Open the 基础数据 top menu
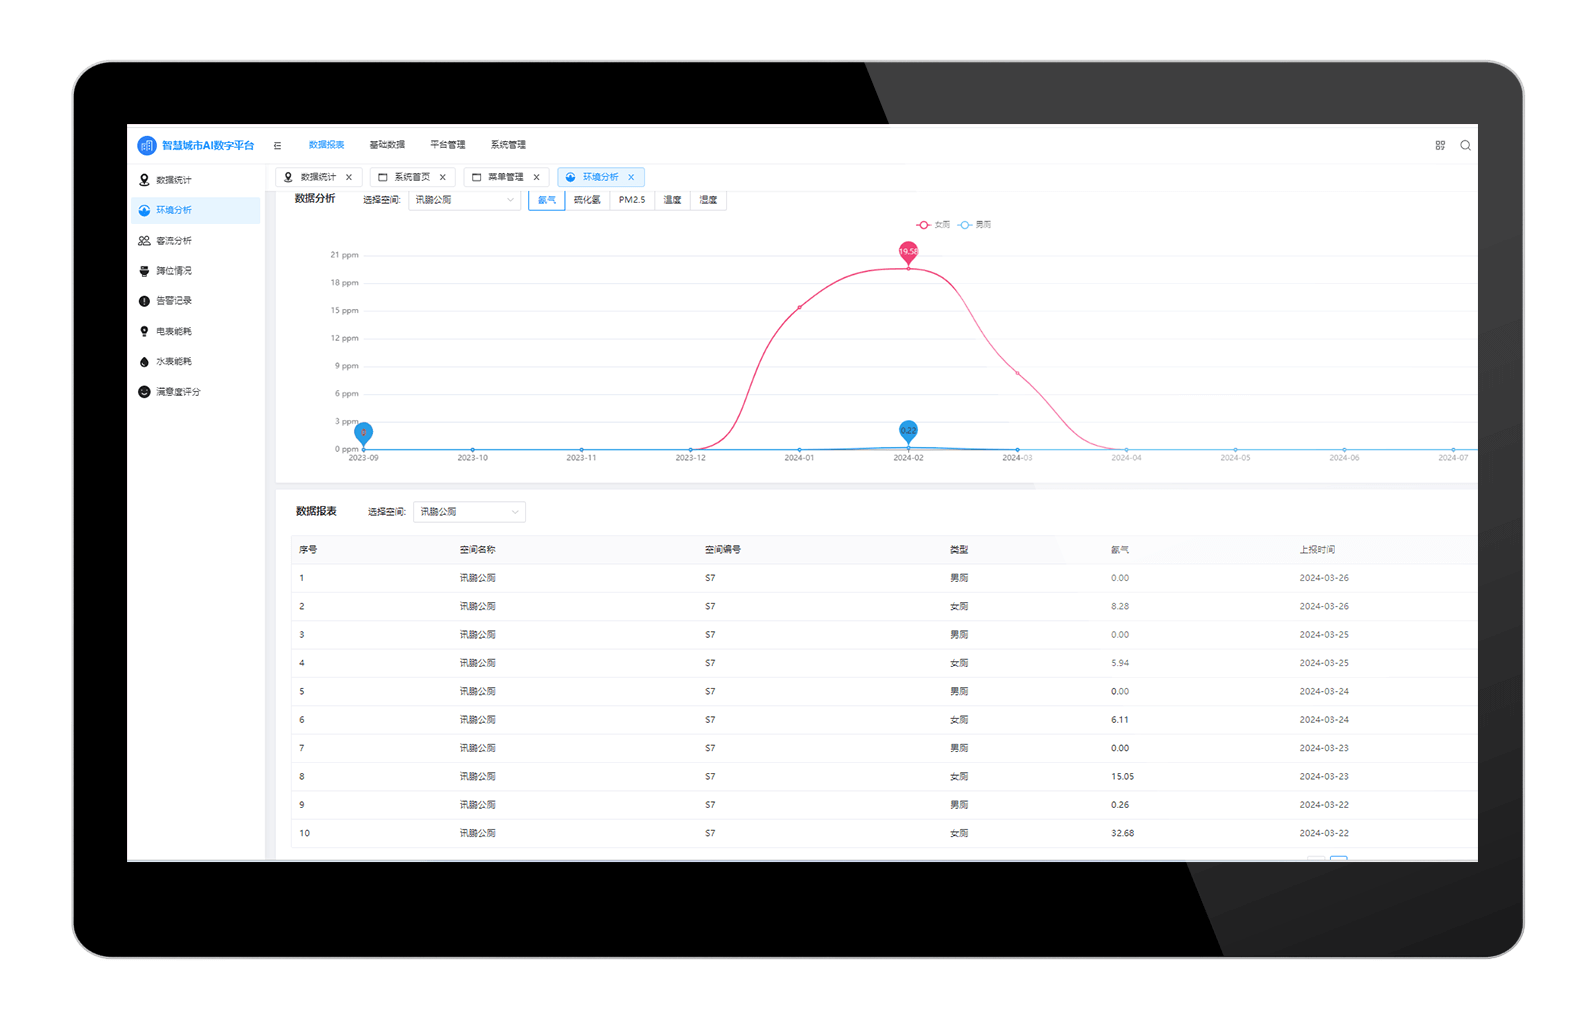Viewport: 1596px width, 1020px height. click(387, 145)
